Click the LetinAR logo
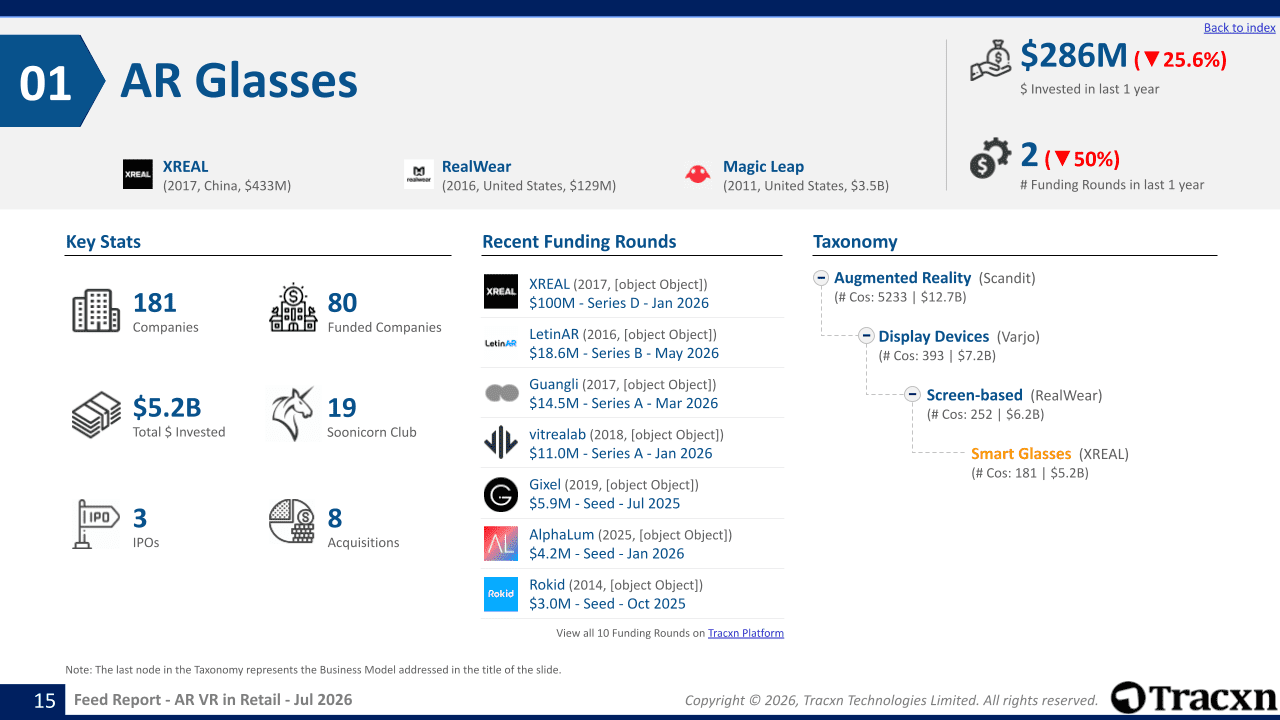 [501, 342]
